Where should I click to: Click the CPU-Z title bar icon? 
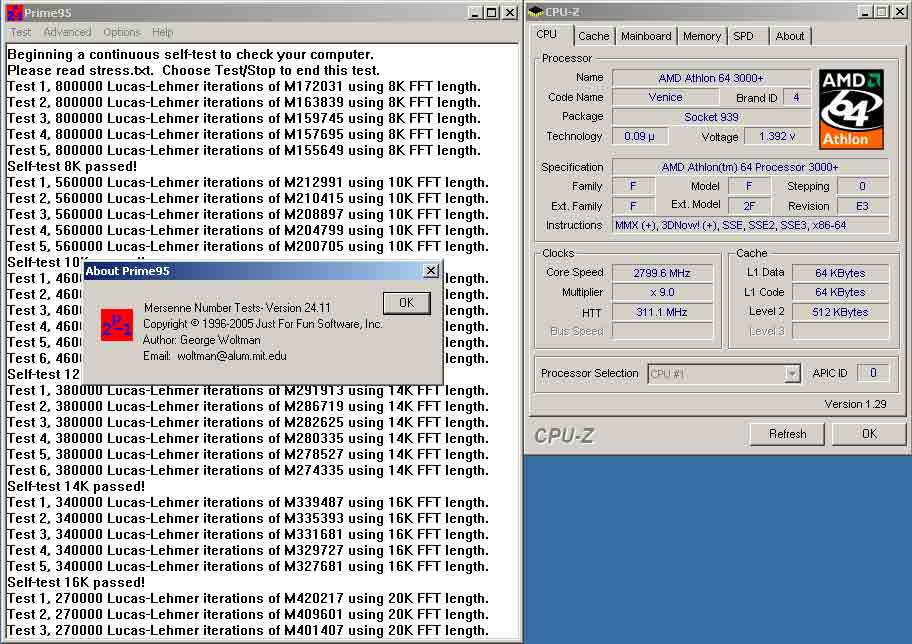(x=536, y=12)
